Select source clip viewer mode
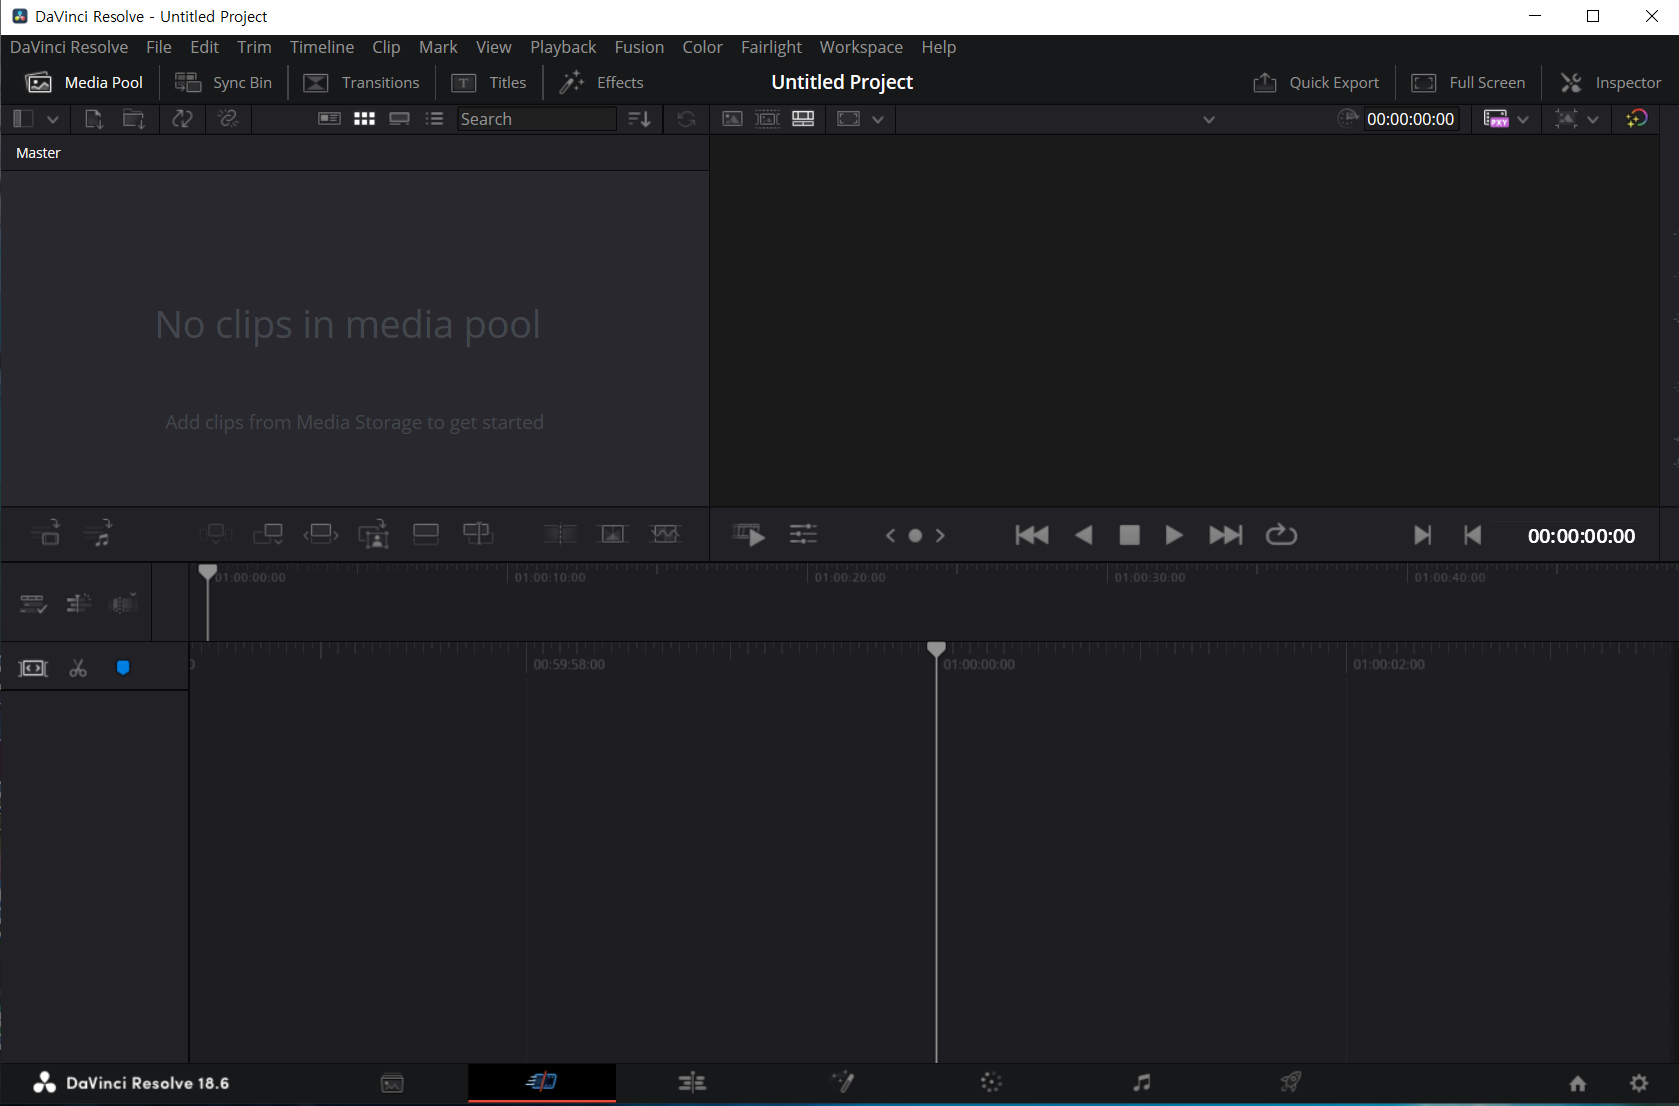The image size is (1679, 1106). [x=732, y=119]
